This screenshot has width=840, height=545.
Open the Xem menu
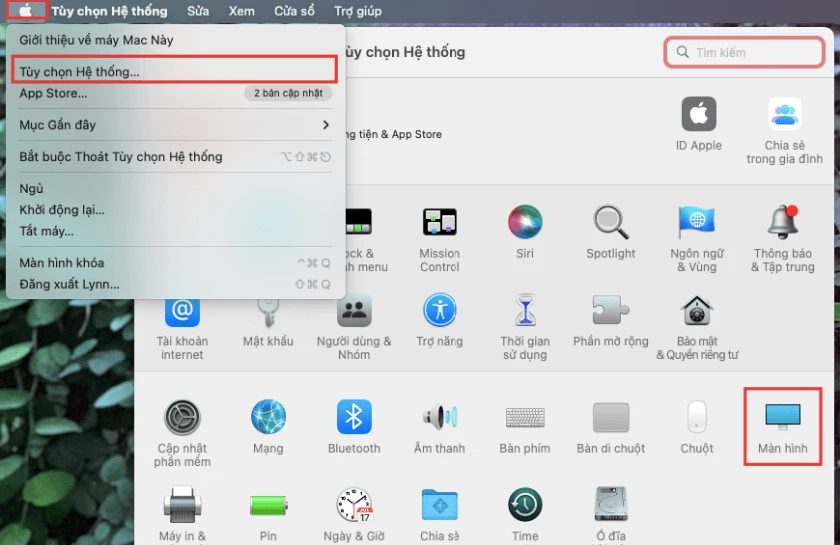tap(242, 11)
